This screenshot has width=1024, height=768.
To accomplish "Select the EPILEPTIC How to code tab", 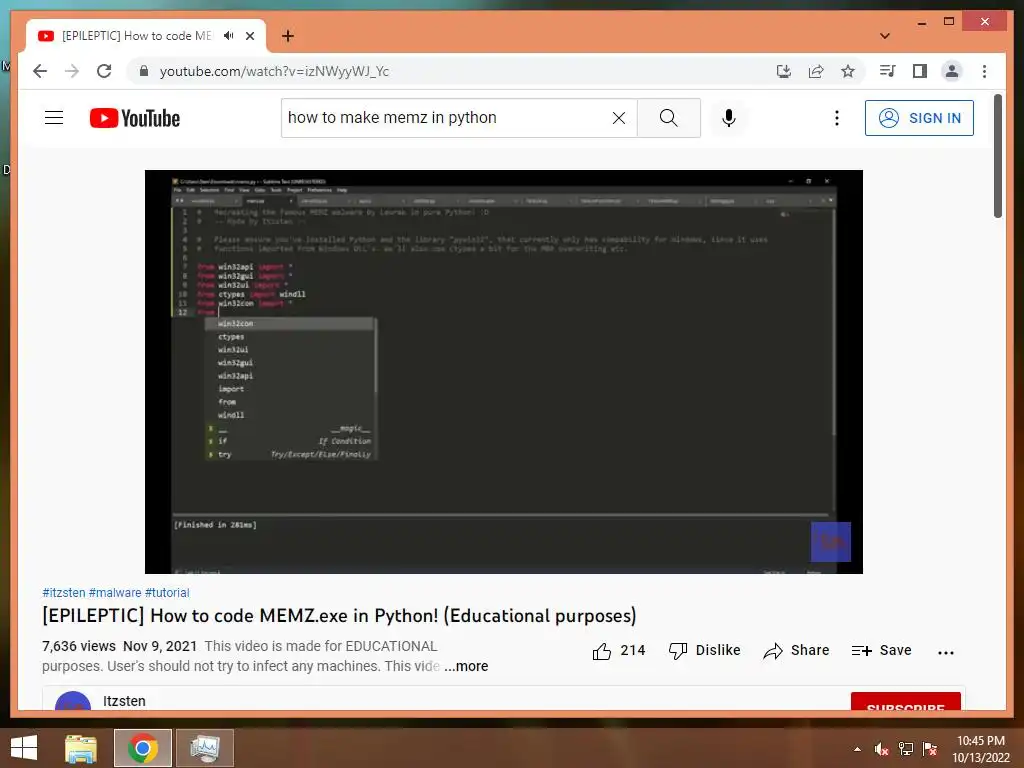I will pos(137,36).
